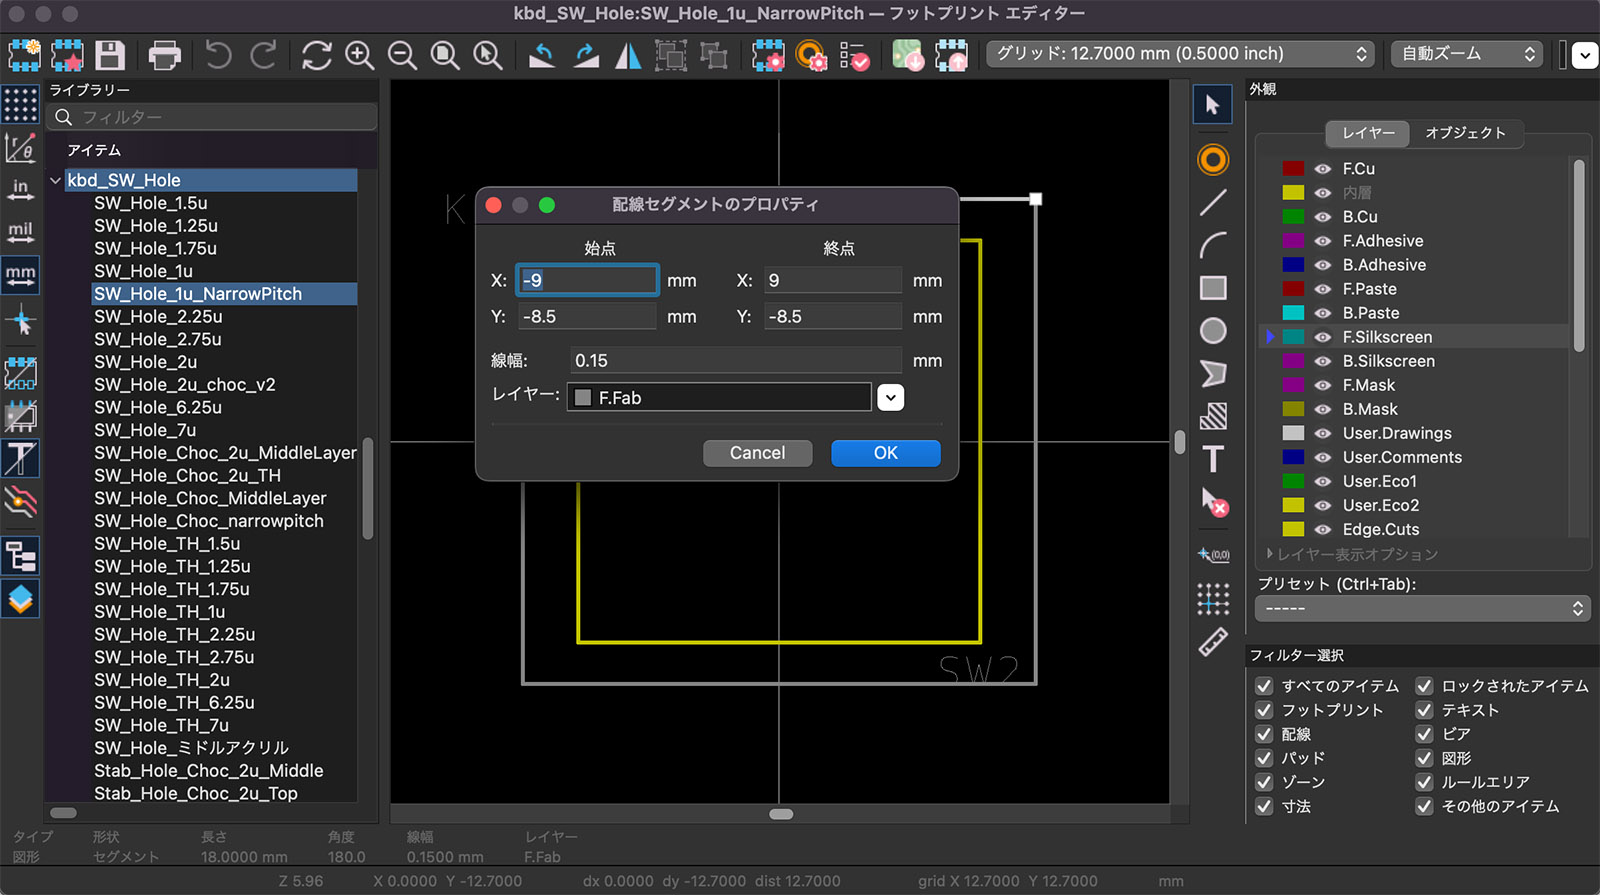The image size is (1600, 895).
Task: Collapse the kbd_SW_Hole library tree
Action: [x=56, y=180]
